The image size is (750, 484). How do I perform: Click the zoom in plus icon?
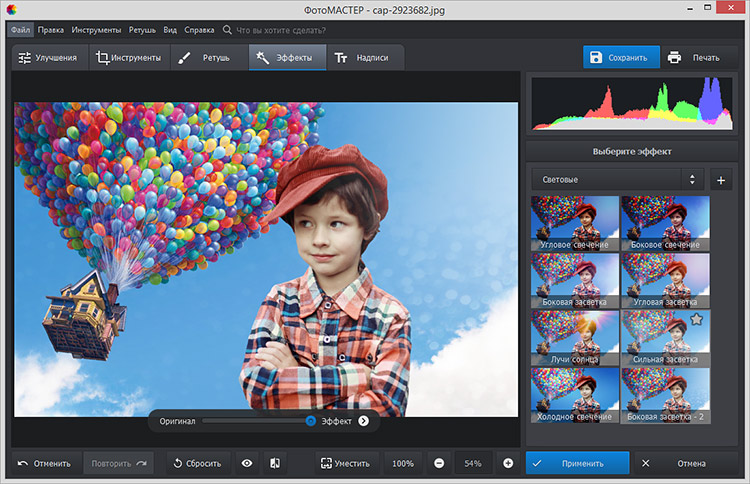(x=508, y=463)
